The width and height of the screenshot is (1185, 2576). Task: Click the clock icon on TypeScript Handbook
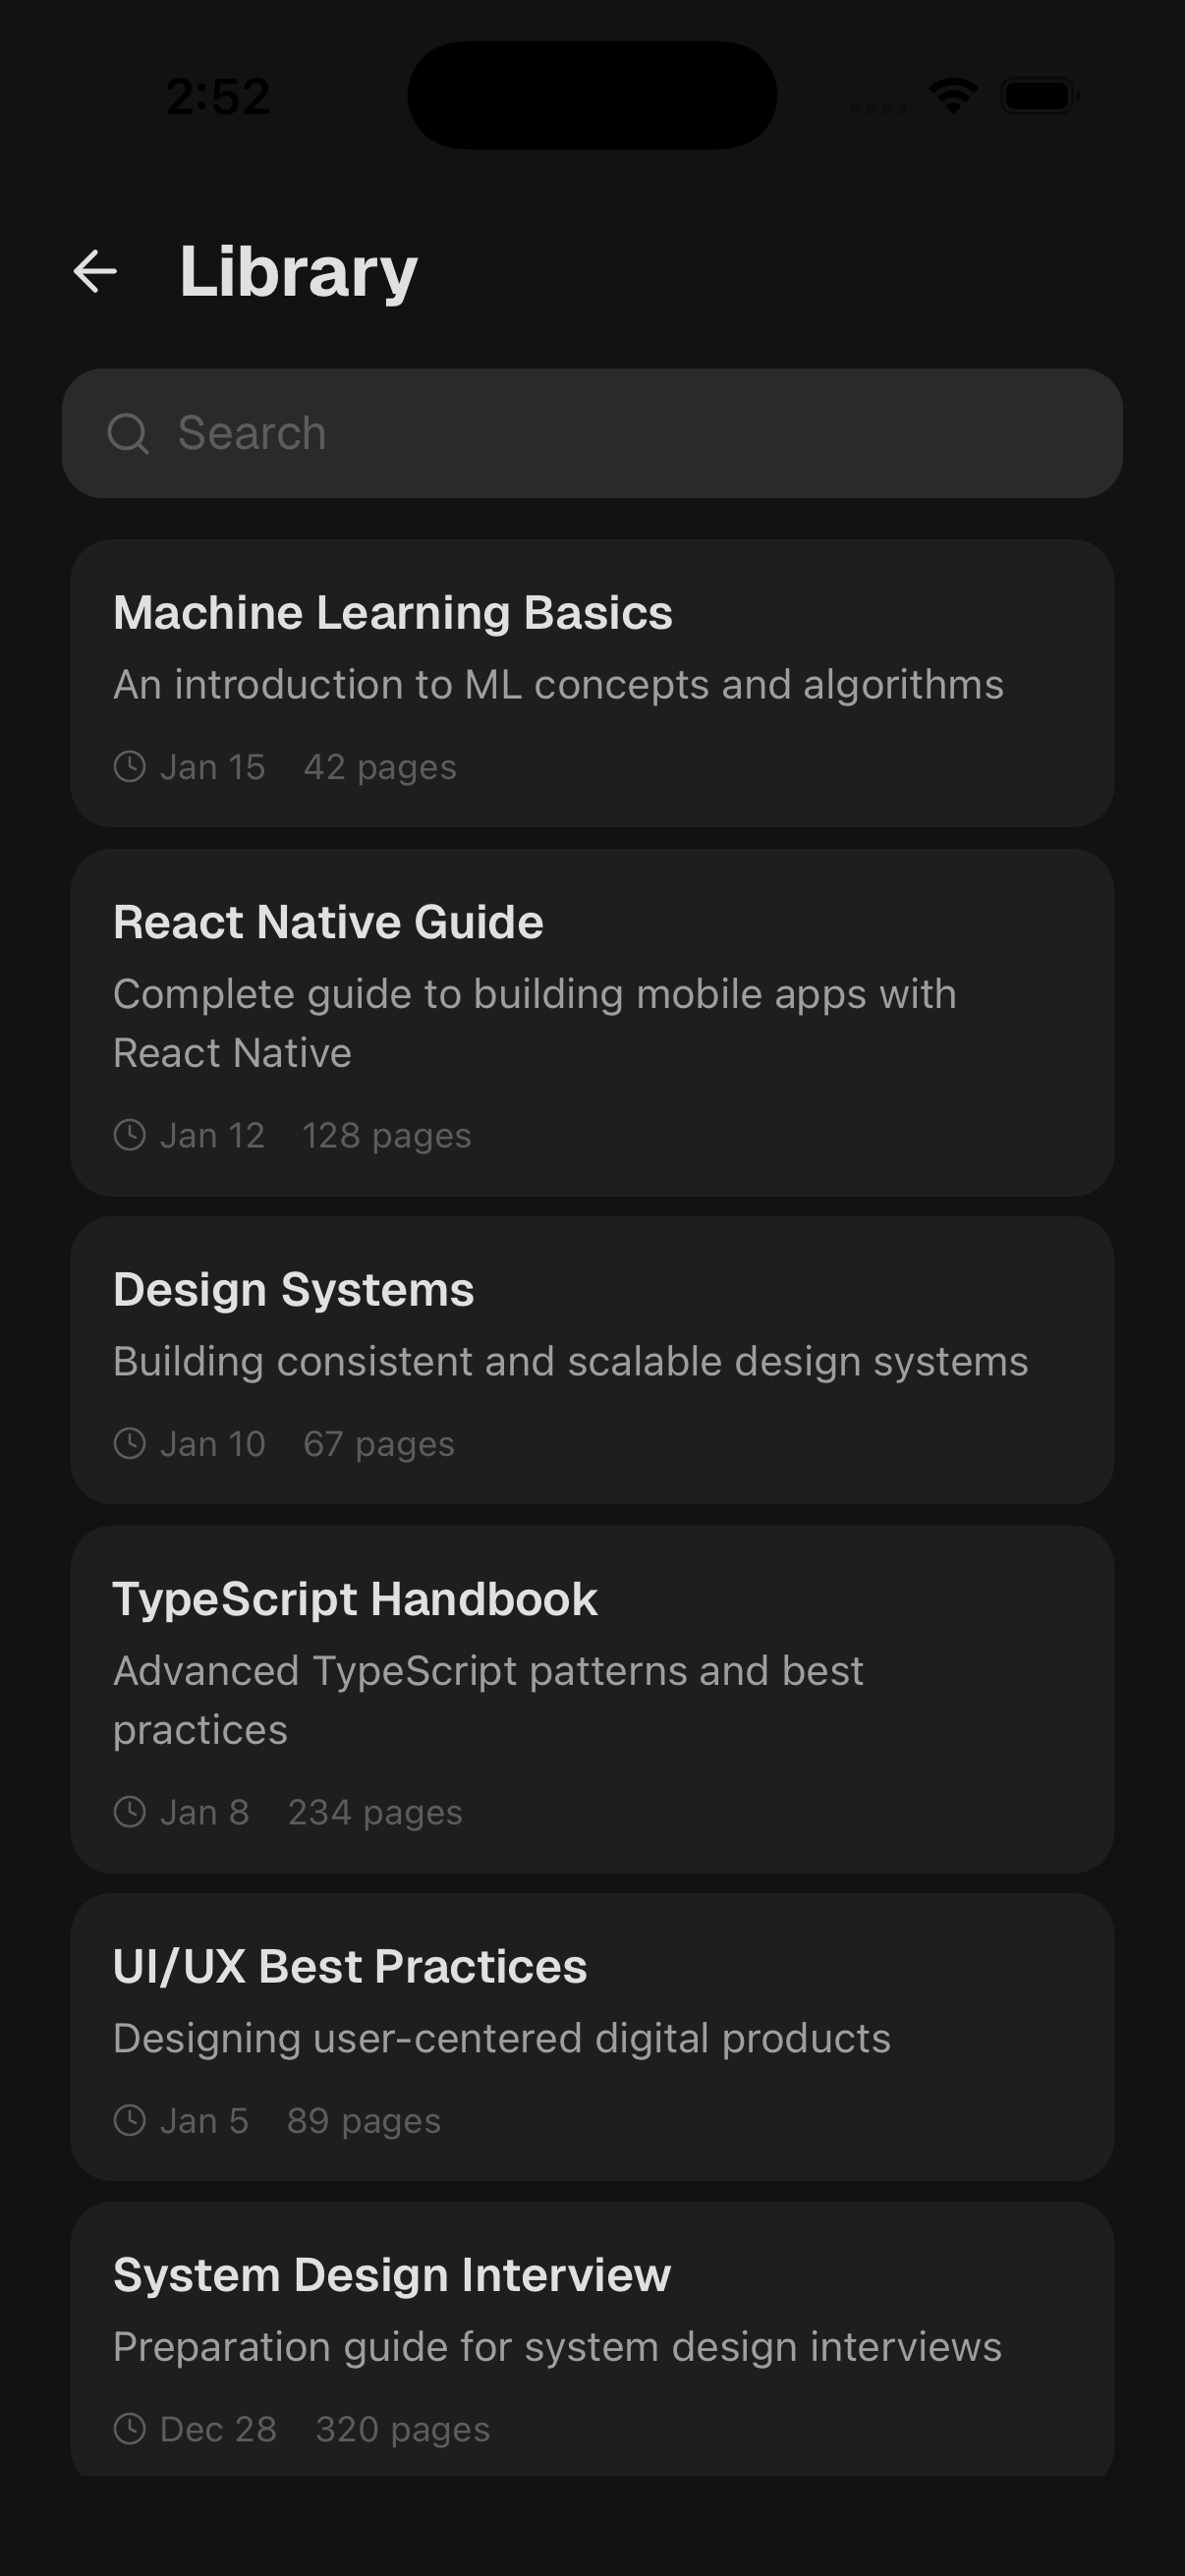132,1810
